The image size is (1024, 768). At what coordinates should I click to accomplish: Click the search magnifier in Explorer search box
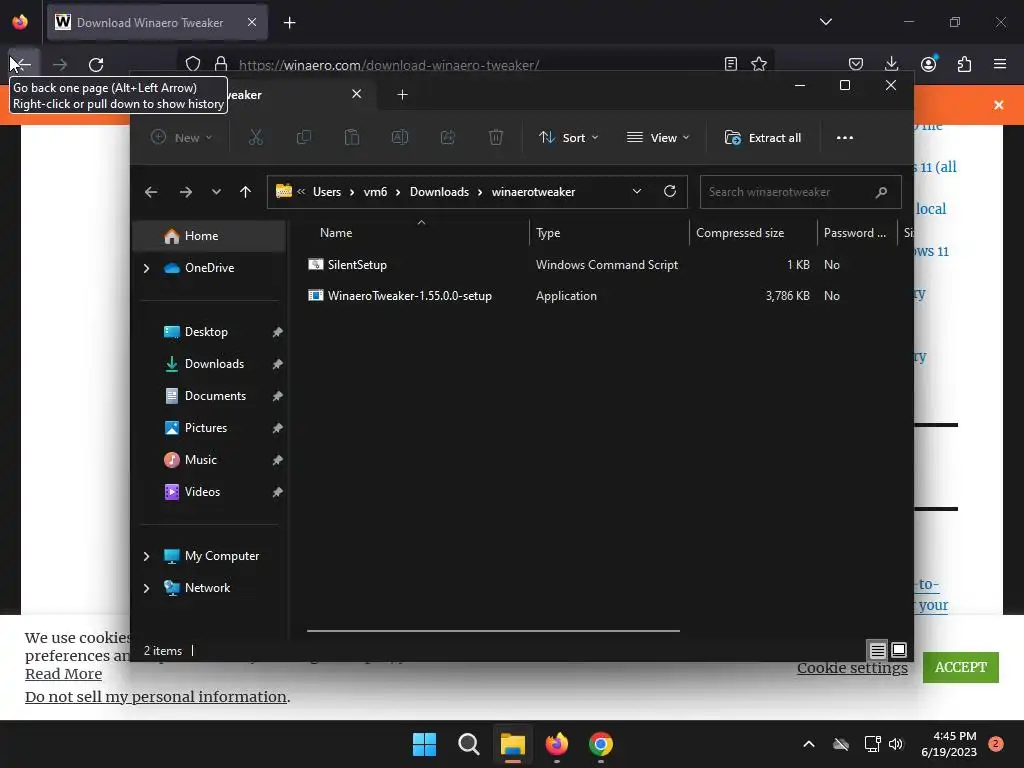click(881, 192)
